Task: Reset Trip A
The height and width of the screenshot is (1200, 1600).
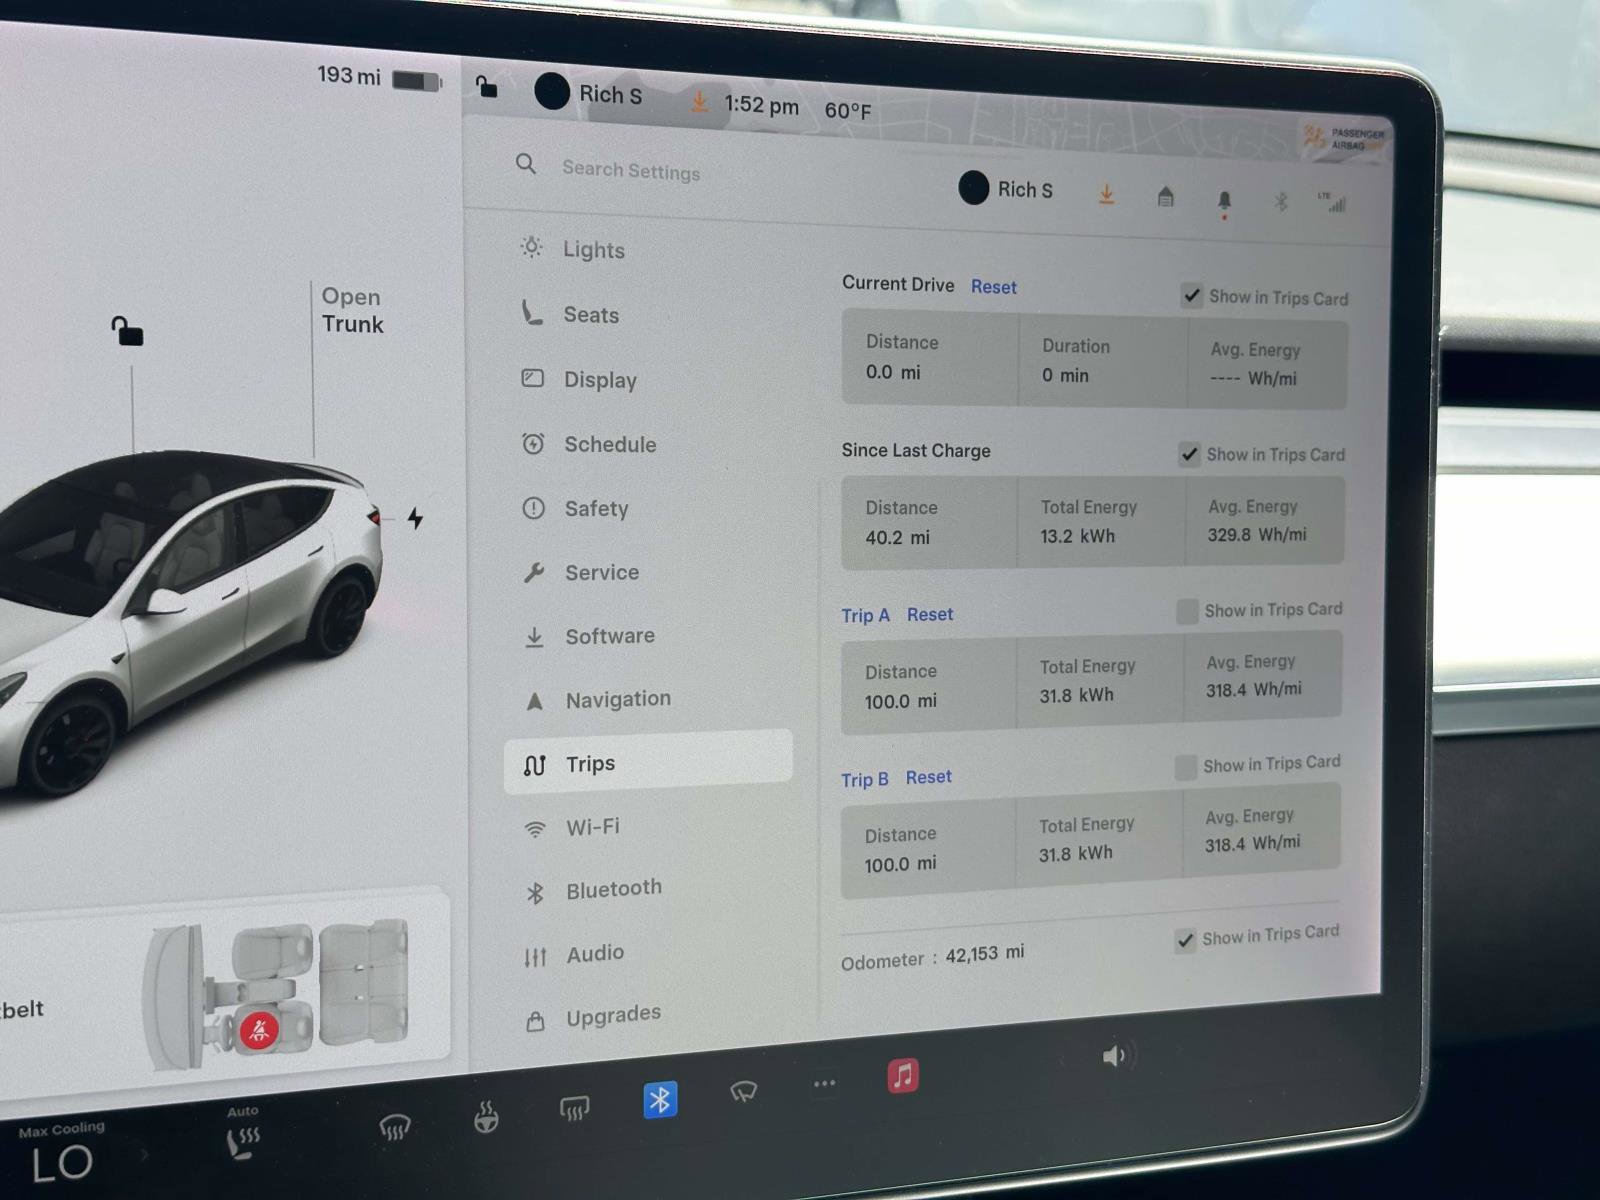Action: click(930, 614)
